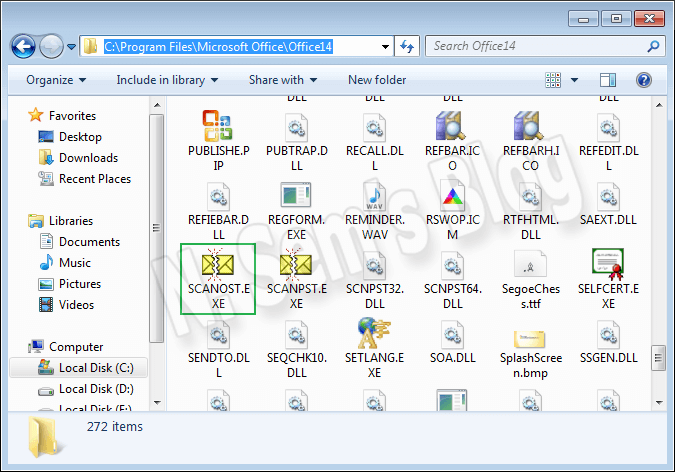This screenshot has width=675, height=472.
Task: Select the RSWOP.ICM color profile icon
Action: [x=452, y=196]
